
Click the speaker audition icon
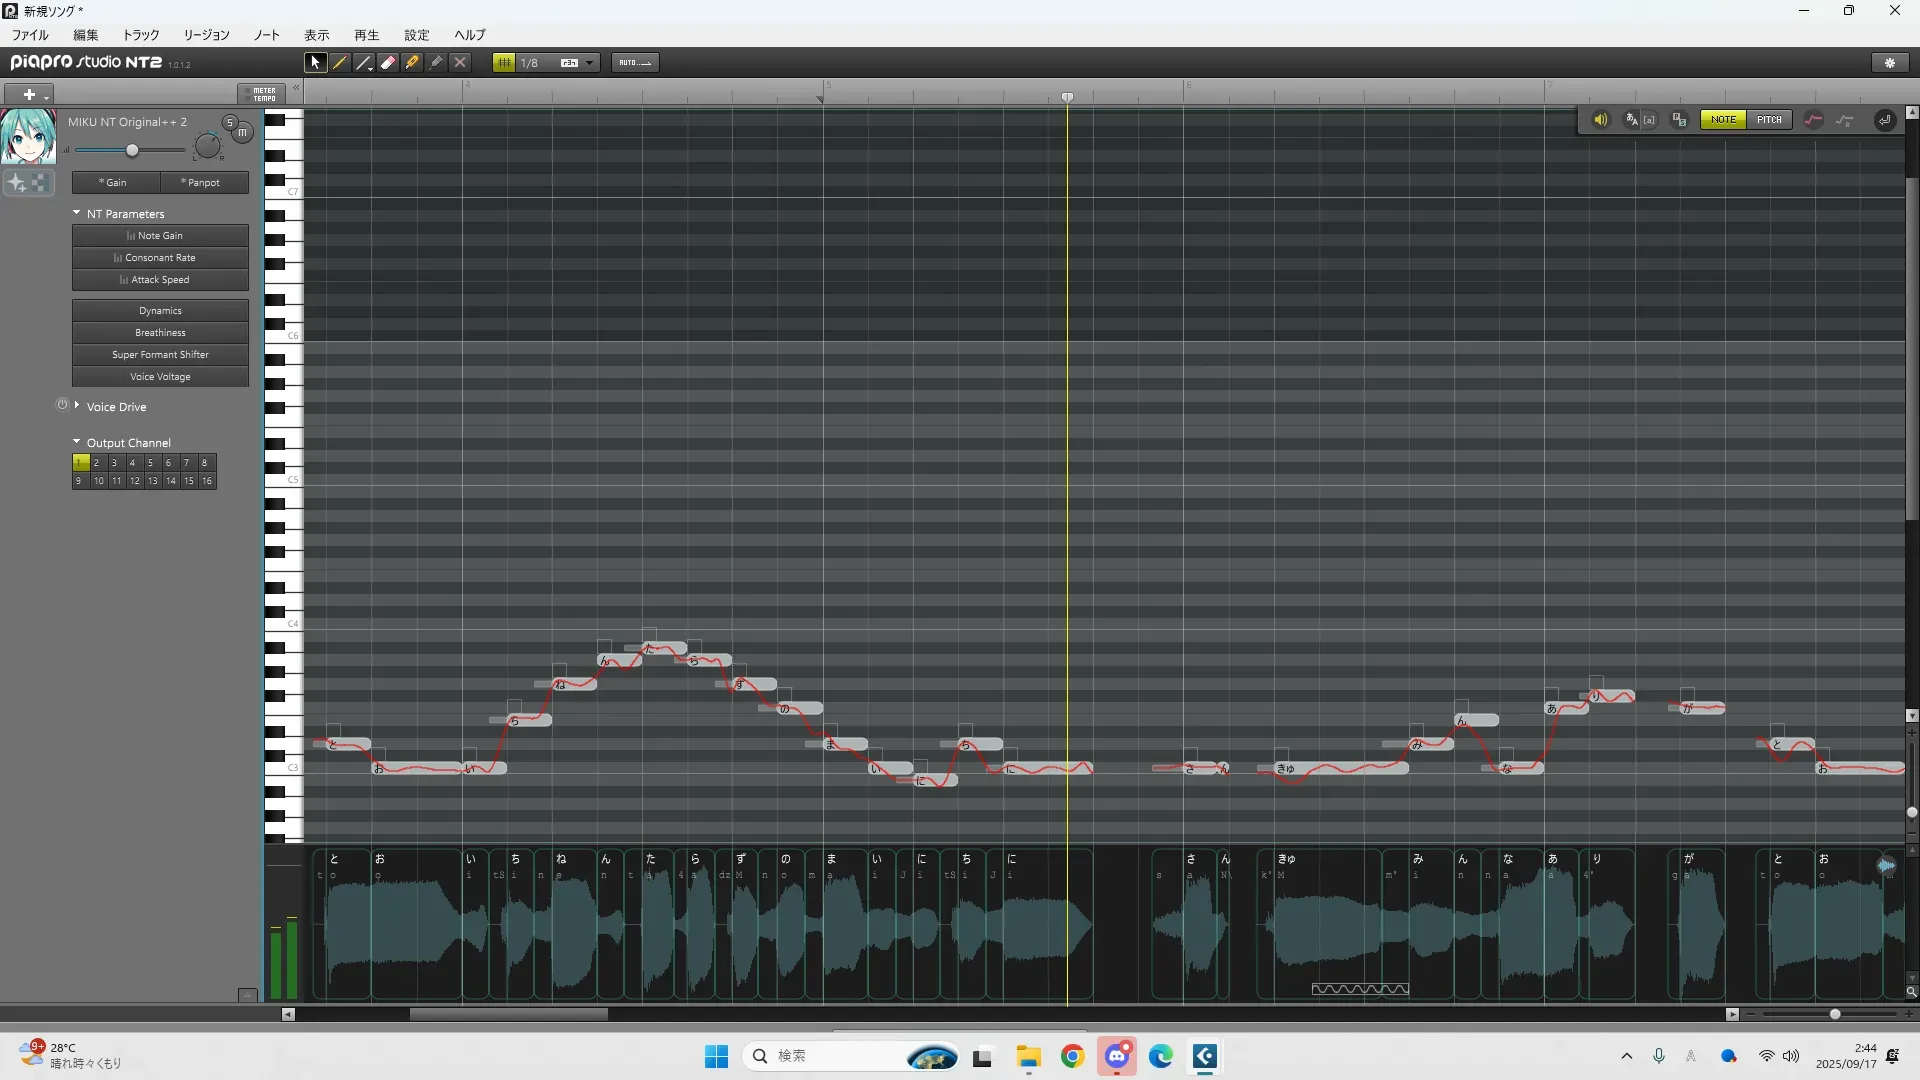1600,120
